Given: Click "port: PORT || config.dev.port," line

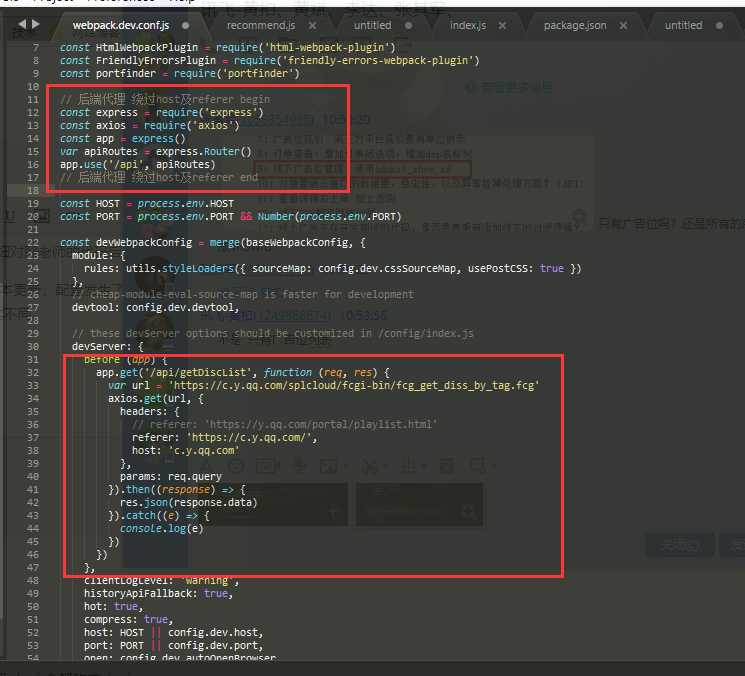Looking at the screenshot, I should 173,646.
